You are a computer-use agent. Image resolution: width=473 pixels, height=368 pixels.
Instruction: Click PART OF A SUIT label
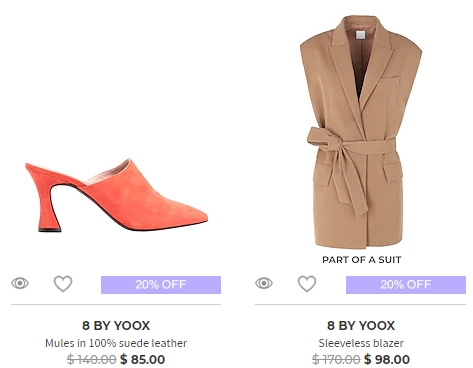[x=362, y=260]
